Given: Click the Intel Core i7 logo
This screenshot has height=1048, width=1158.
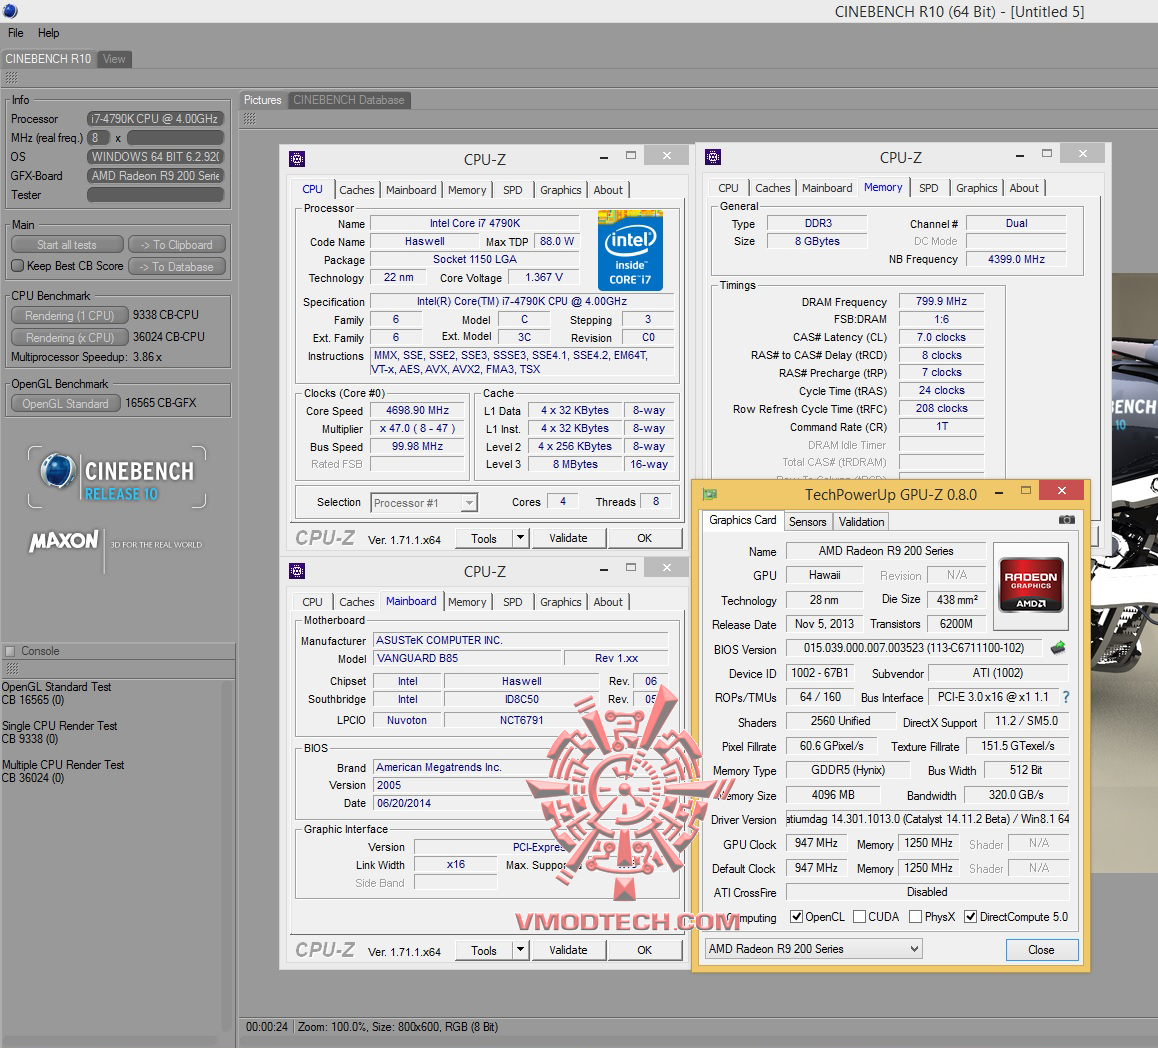Looking at the screenshot, I should pos(630,248).
